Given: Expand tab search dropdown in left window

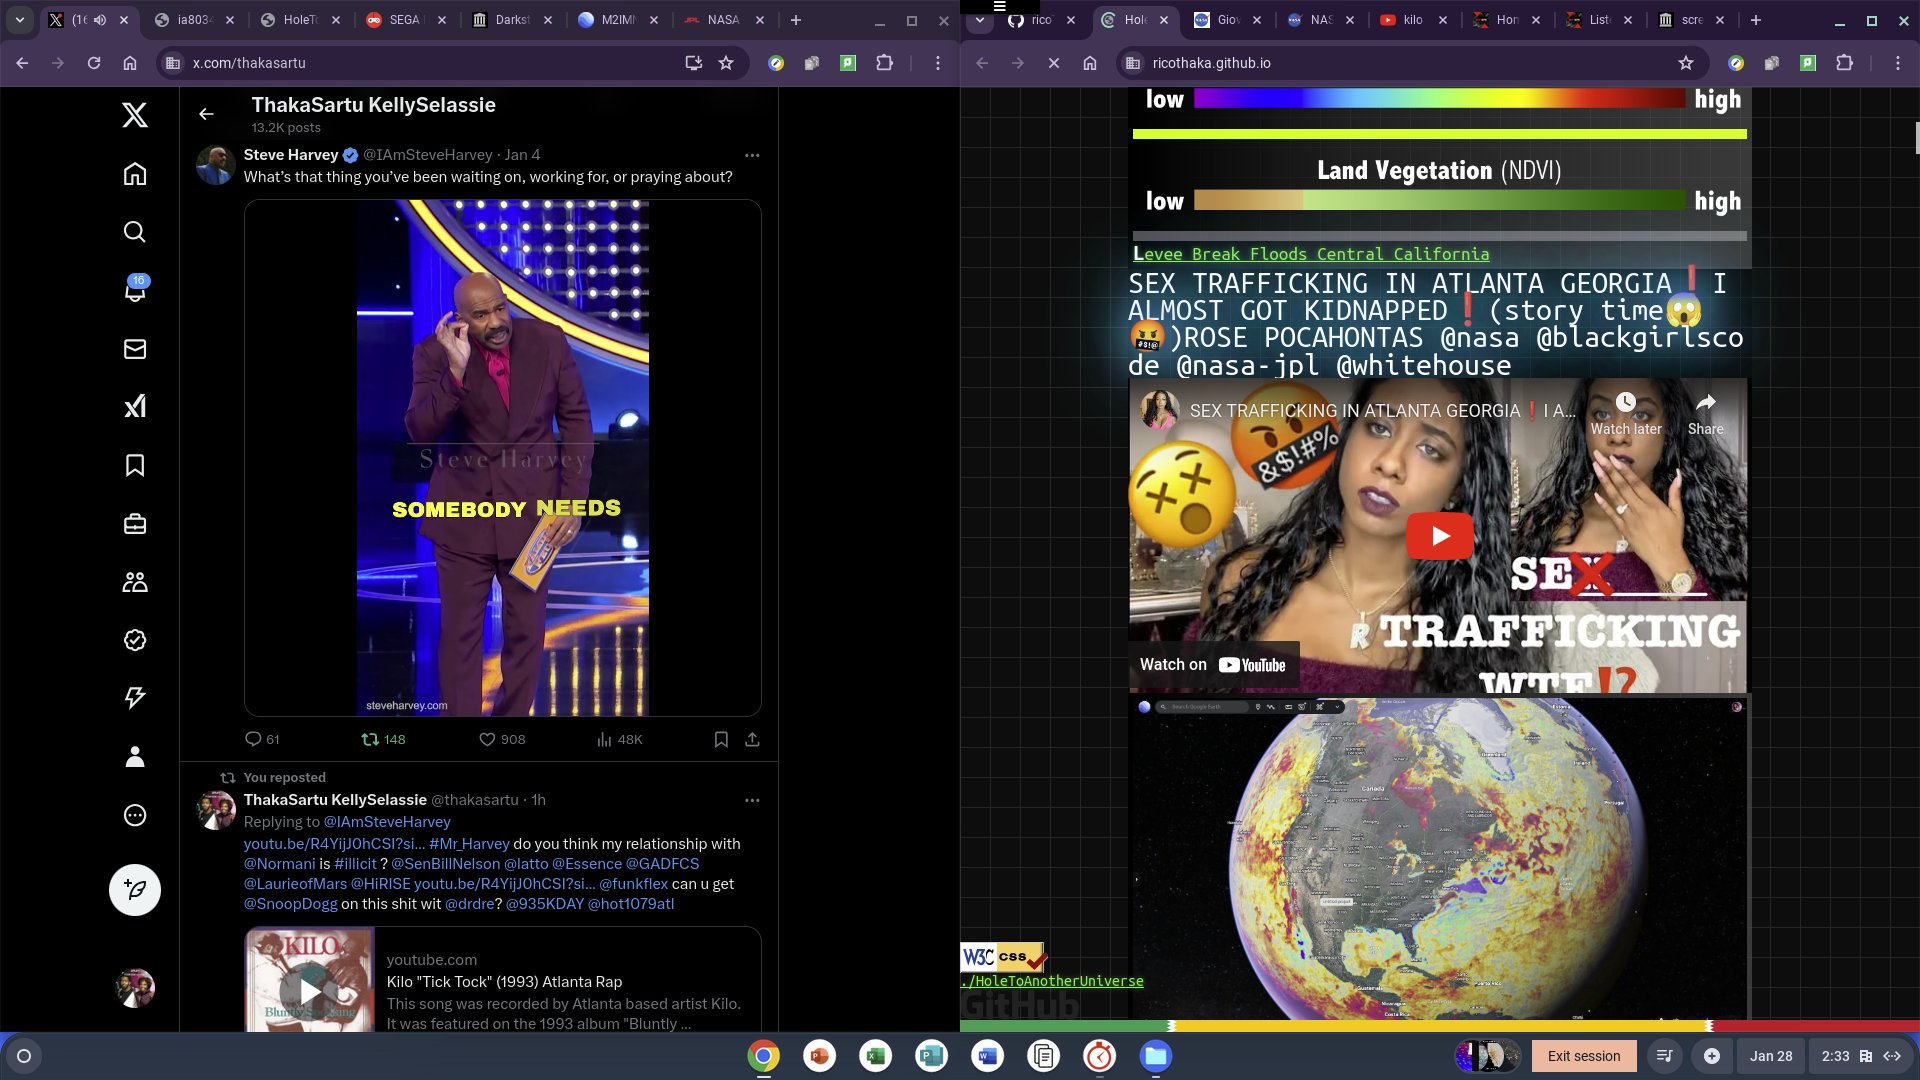Looking at the screenshot, I should (20, 20).
